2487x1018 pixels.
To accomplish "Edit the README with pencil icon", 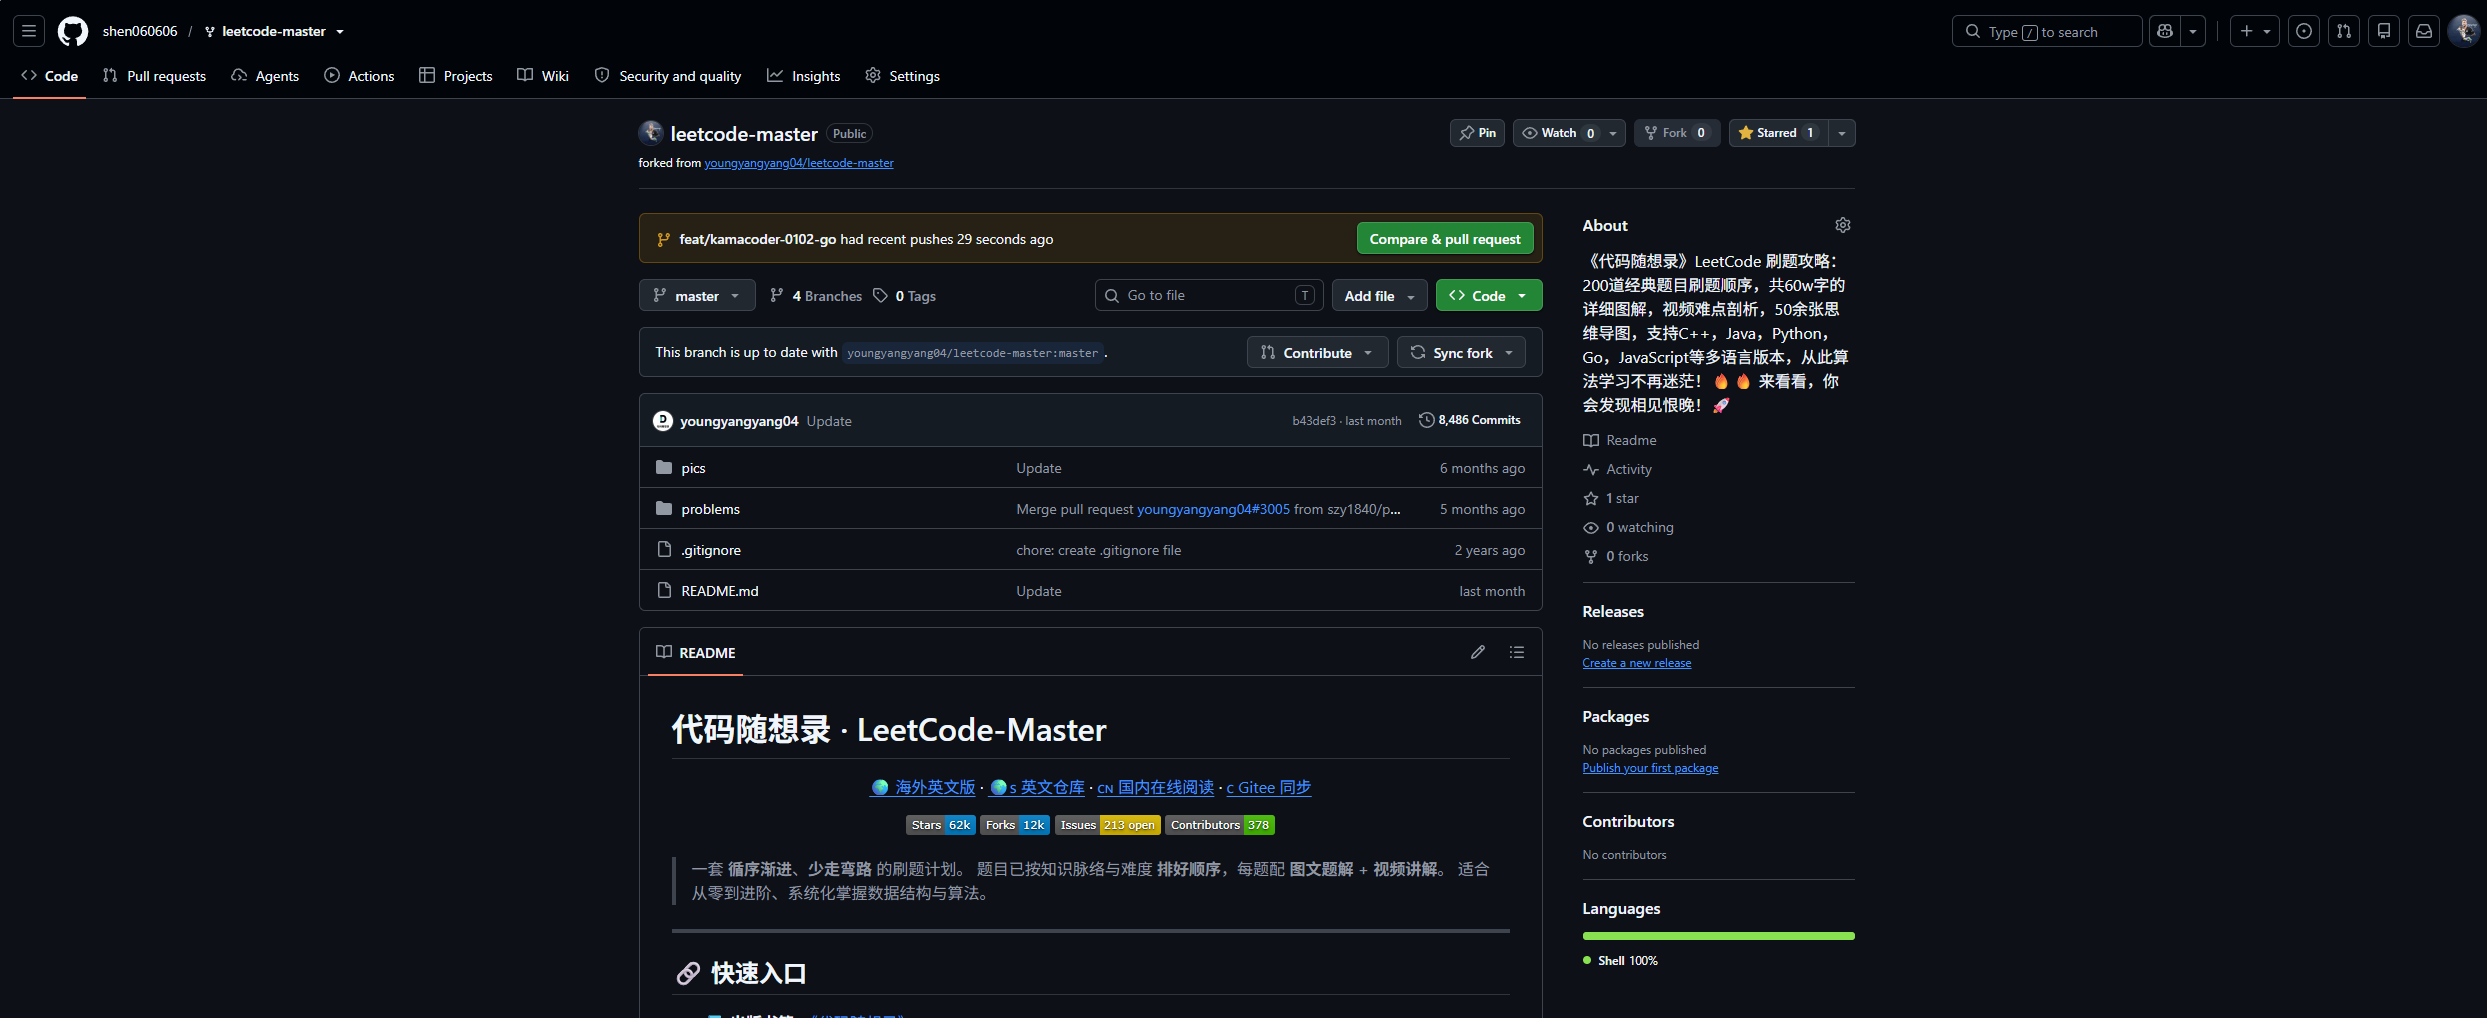I will pos(1478,652).
